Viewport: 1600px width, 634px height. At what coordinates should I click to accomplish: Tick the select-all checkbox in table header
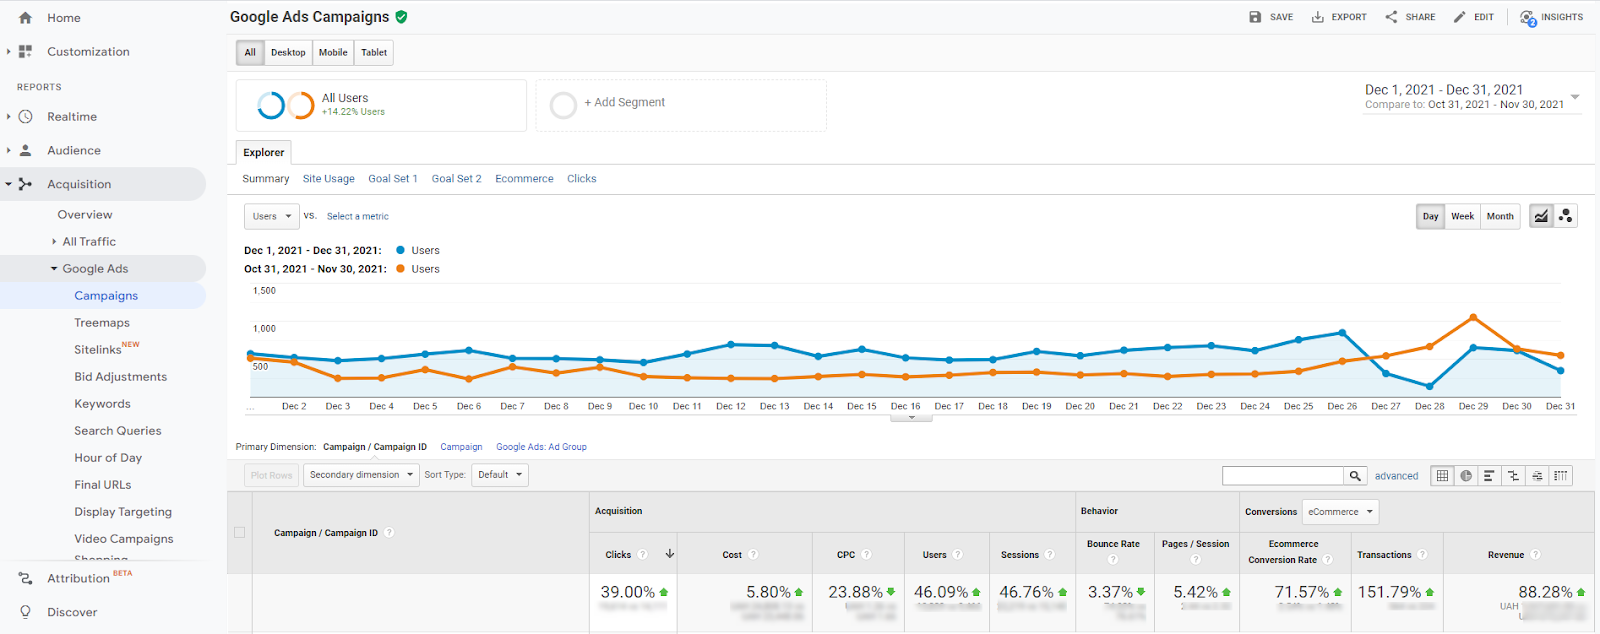coord(239,533)
